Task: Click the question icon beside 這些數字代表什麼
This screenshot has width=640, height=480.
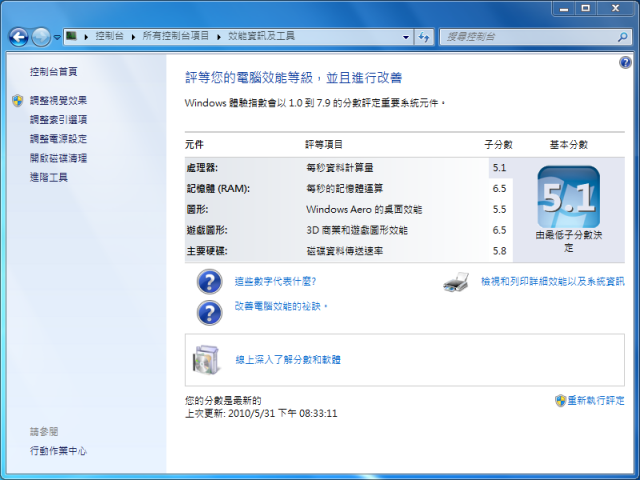Action: click(209, 282)
